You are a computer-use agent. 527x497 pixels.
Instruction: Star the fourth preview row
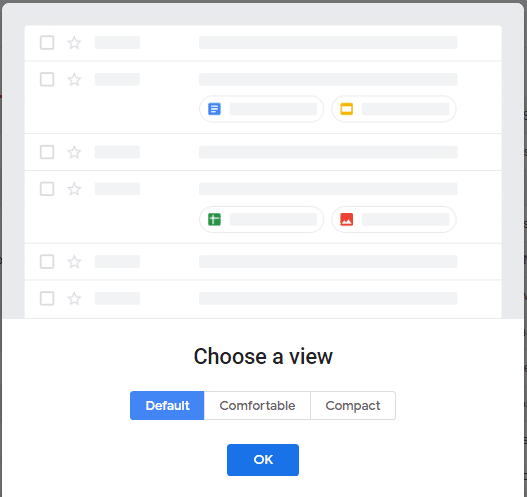click(74, 189)
